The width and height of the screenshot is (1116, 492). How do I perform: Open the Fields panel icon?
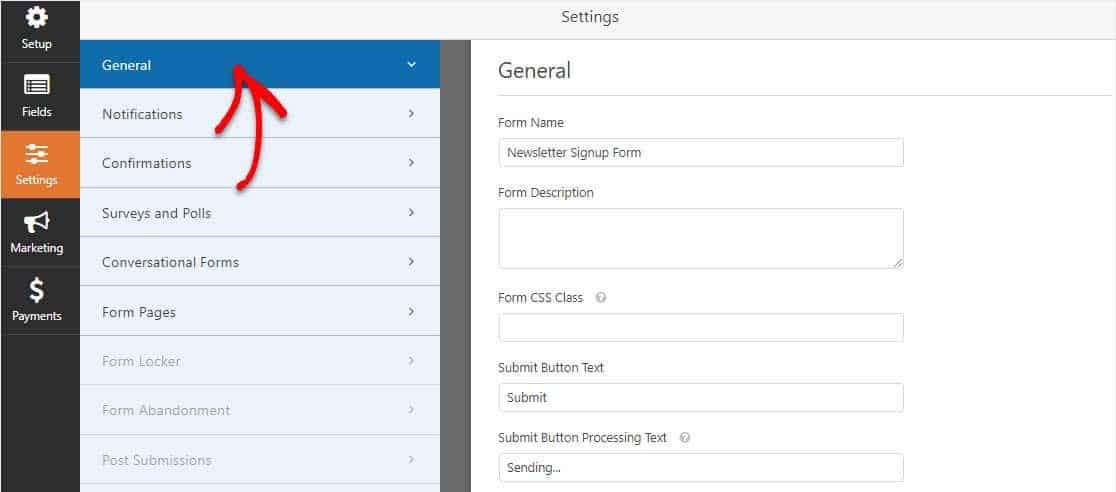tap(37, 86)
